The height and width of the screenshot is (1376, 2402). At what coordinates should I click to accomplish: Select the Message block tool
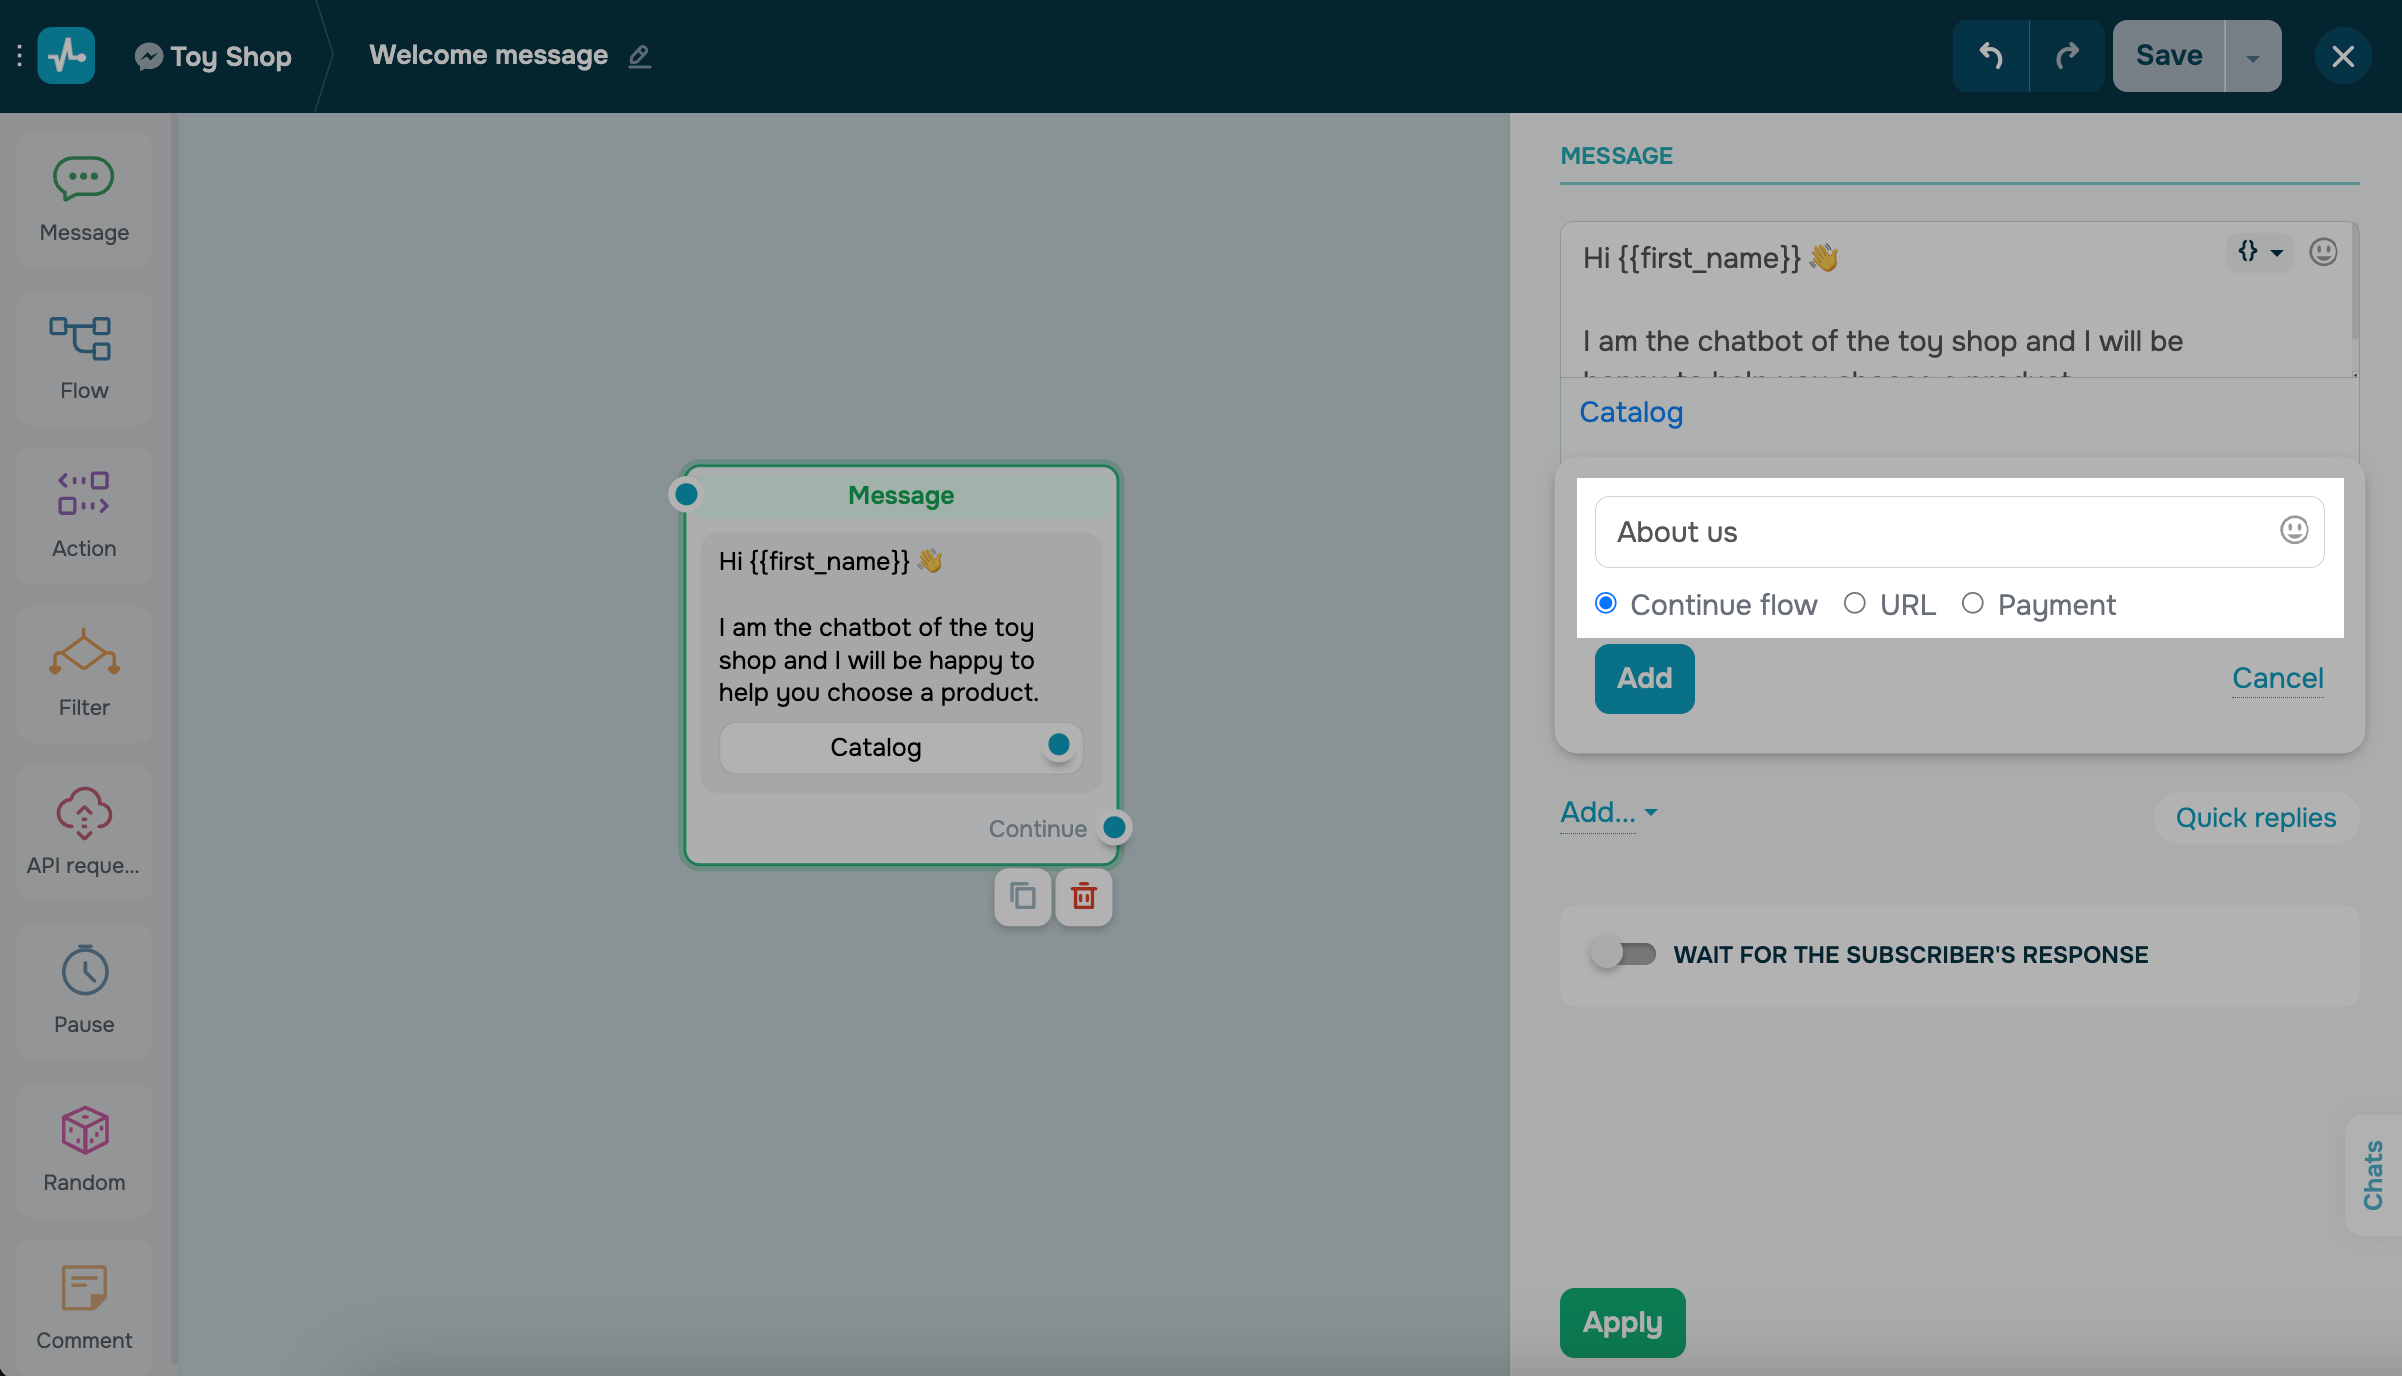point(84,197)
